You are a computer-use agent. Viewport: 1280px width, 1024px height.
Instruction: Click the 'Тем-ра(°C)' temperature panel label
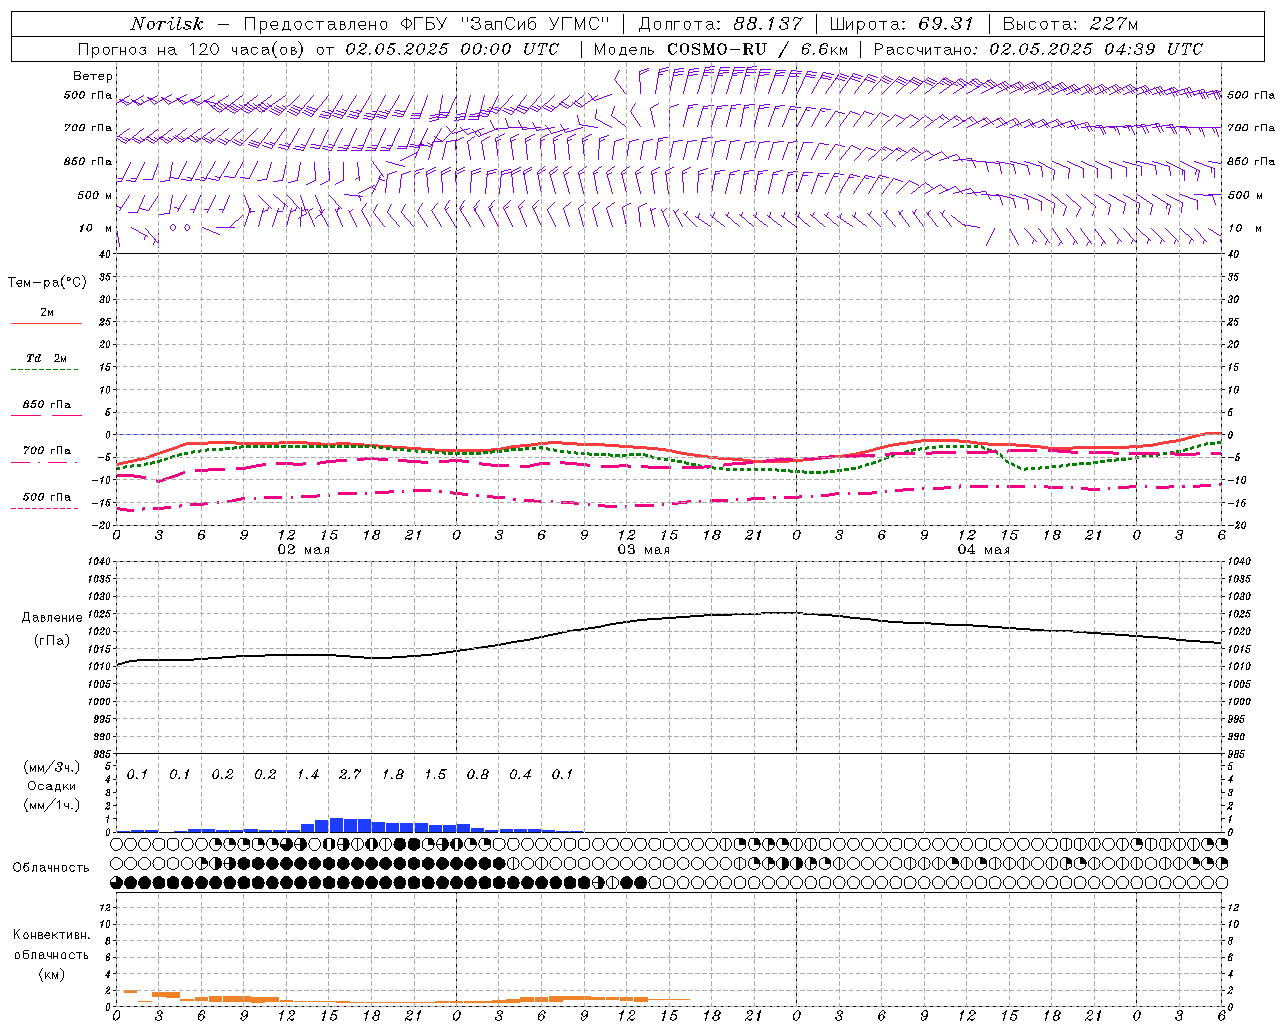tap(47, 283)
